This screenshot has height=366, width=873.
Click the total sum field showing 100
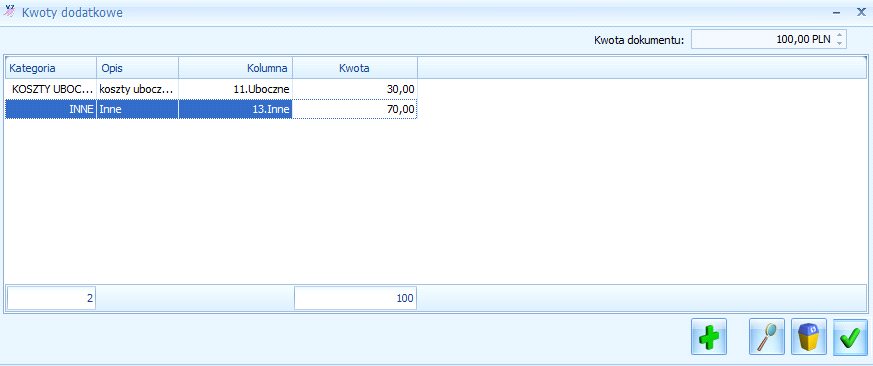point(355,298)
